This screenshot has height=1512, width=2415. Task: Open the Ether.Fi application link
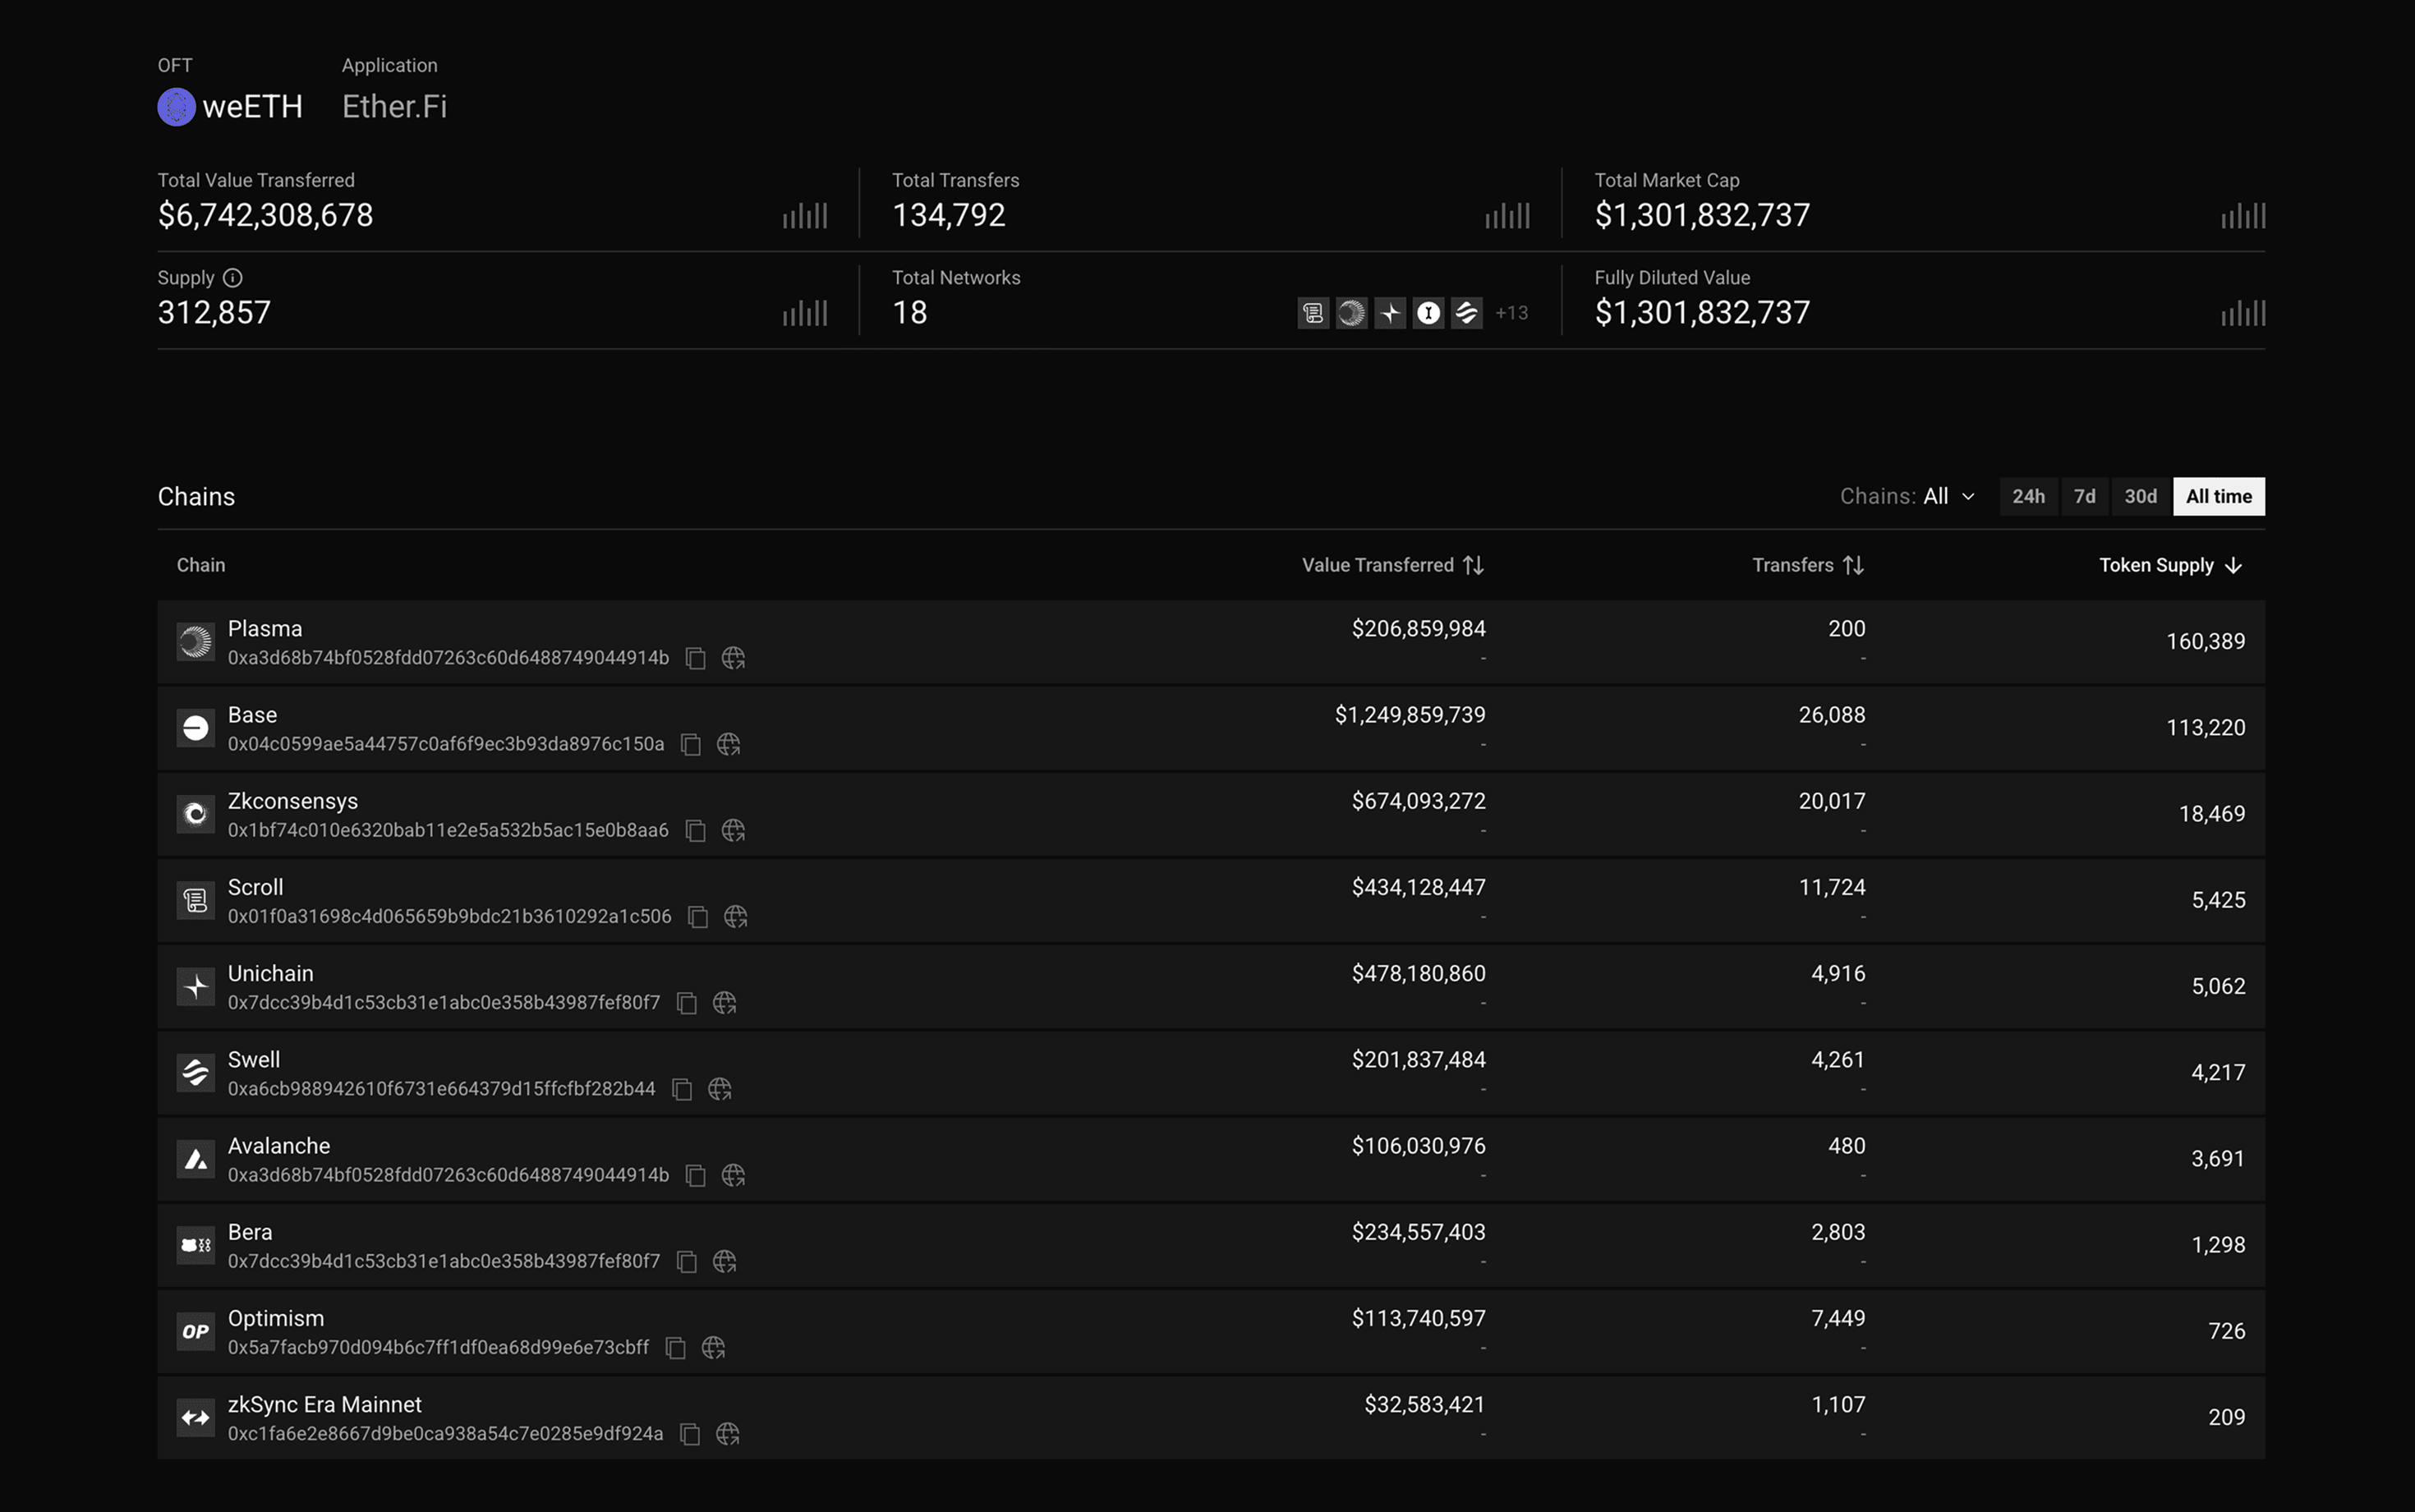pos(394,107)
